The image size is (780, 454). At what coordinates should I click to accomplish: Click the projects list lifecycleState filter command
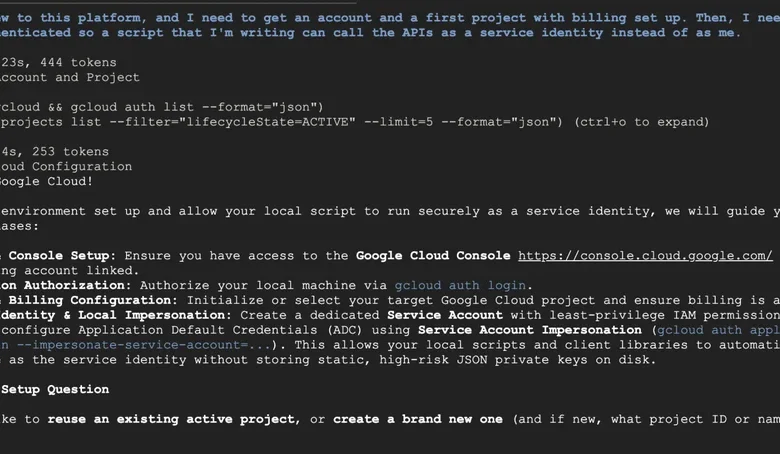click(281, 122)
